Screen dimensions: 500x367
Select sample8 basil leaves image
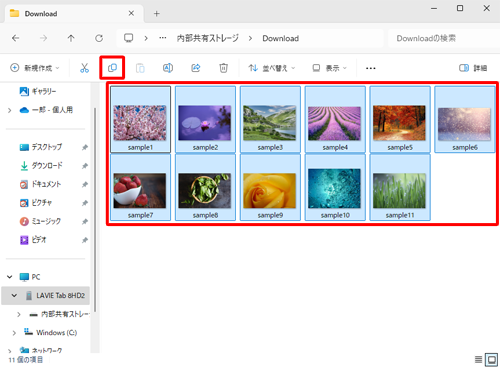coord(205,187)
